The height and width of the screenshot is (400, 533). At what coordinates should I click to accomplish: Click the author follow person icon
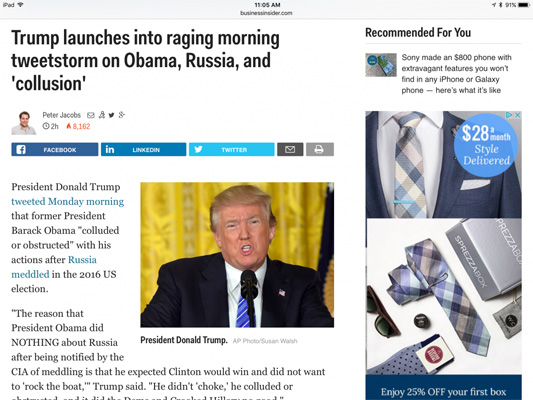click(102, 115)
